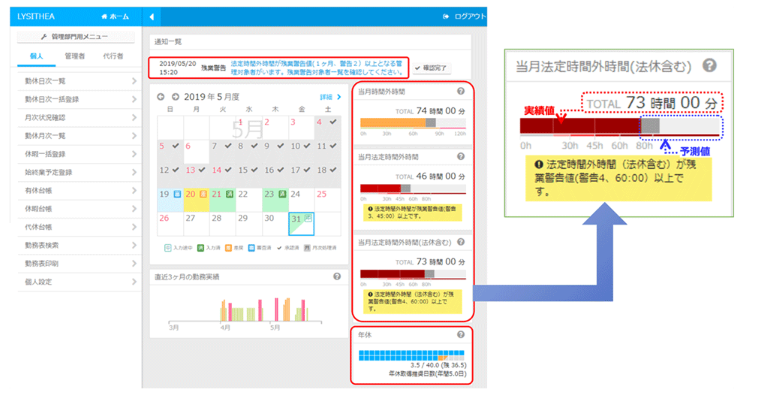This screenshot has width=780, height=396.
Task: Expand the 個人設定 row chevron
Action: (x=134, y=282)
